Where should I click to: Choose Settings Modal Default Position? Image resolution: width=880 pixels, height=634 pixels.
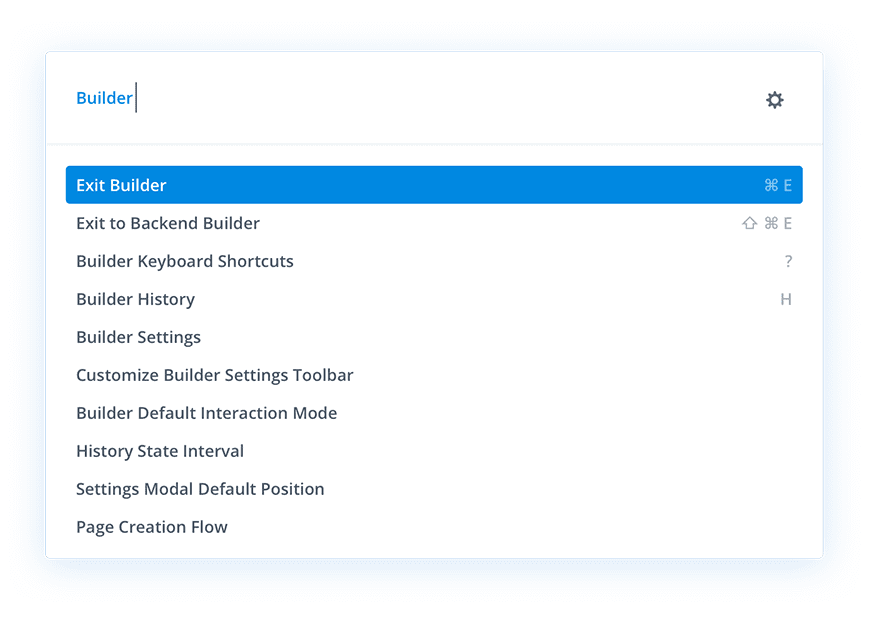(x=434, y=489)
